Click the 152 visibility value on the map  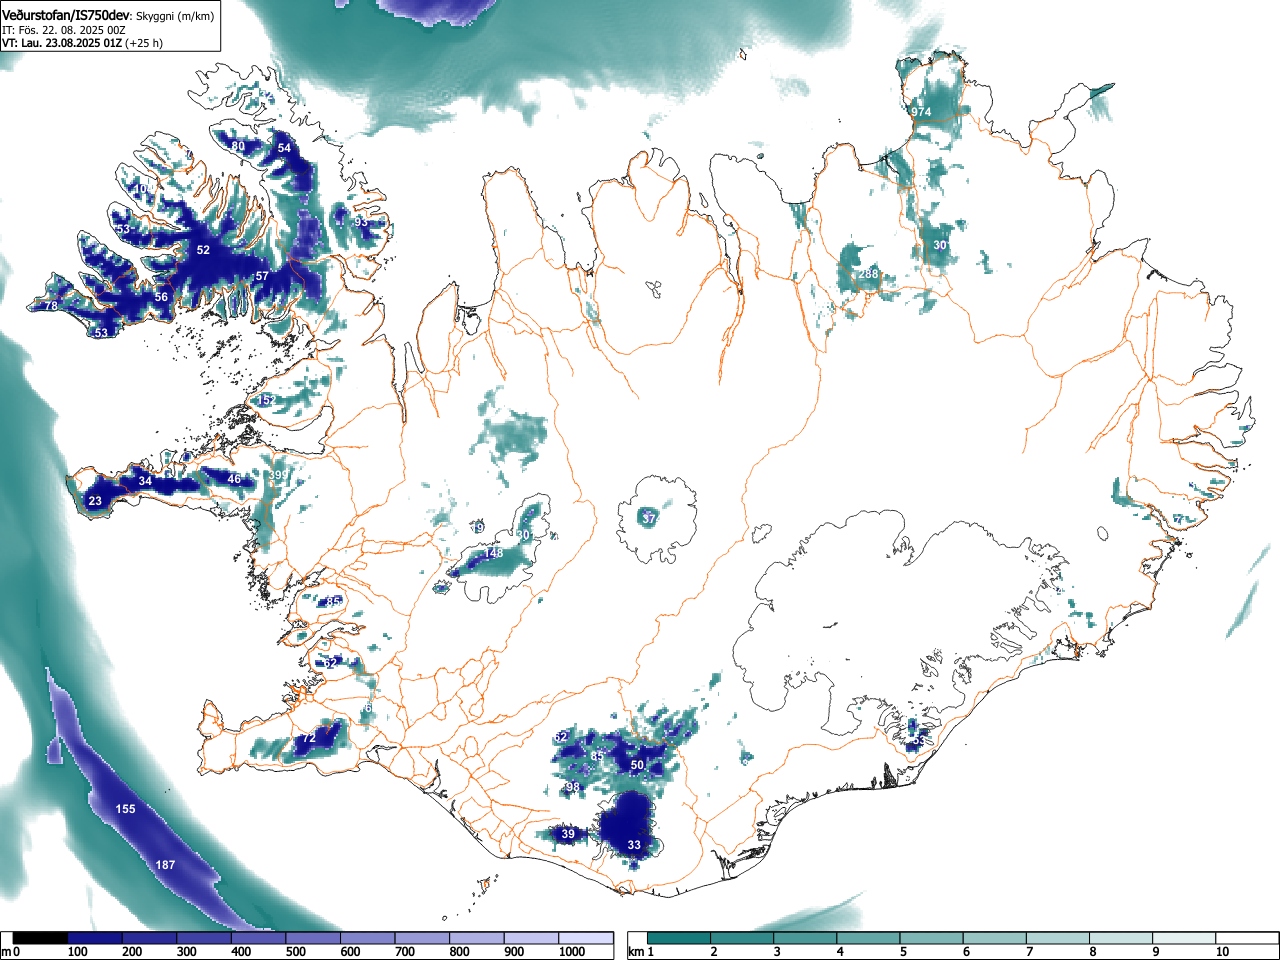264,400
